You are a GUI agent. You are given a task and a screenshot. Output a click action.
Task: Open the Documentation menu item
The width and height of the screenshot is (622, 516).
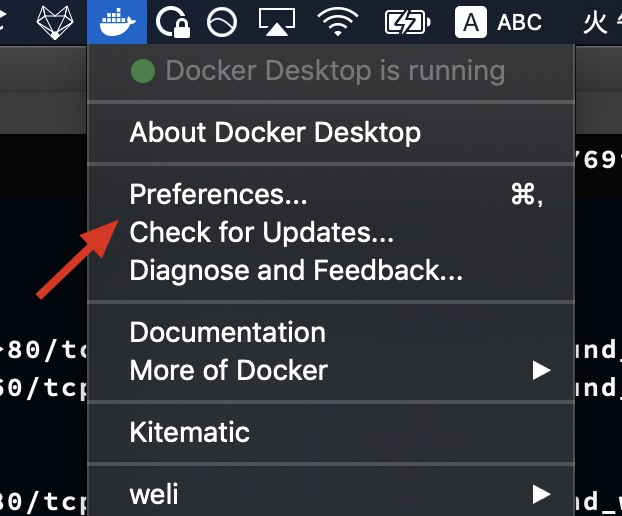coord(331,332)
